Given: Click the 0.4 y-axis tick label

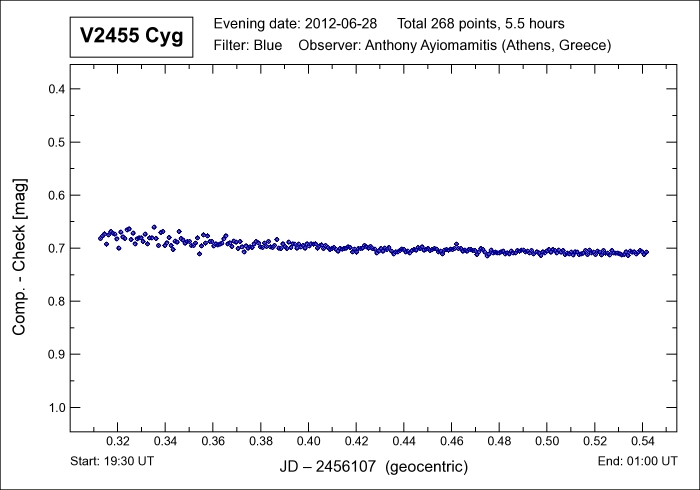Looking at the screenshot, I should [x=57, y=89].
